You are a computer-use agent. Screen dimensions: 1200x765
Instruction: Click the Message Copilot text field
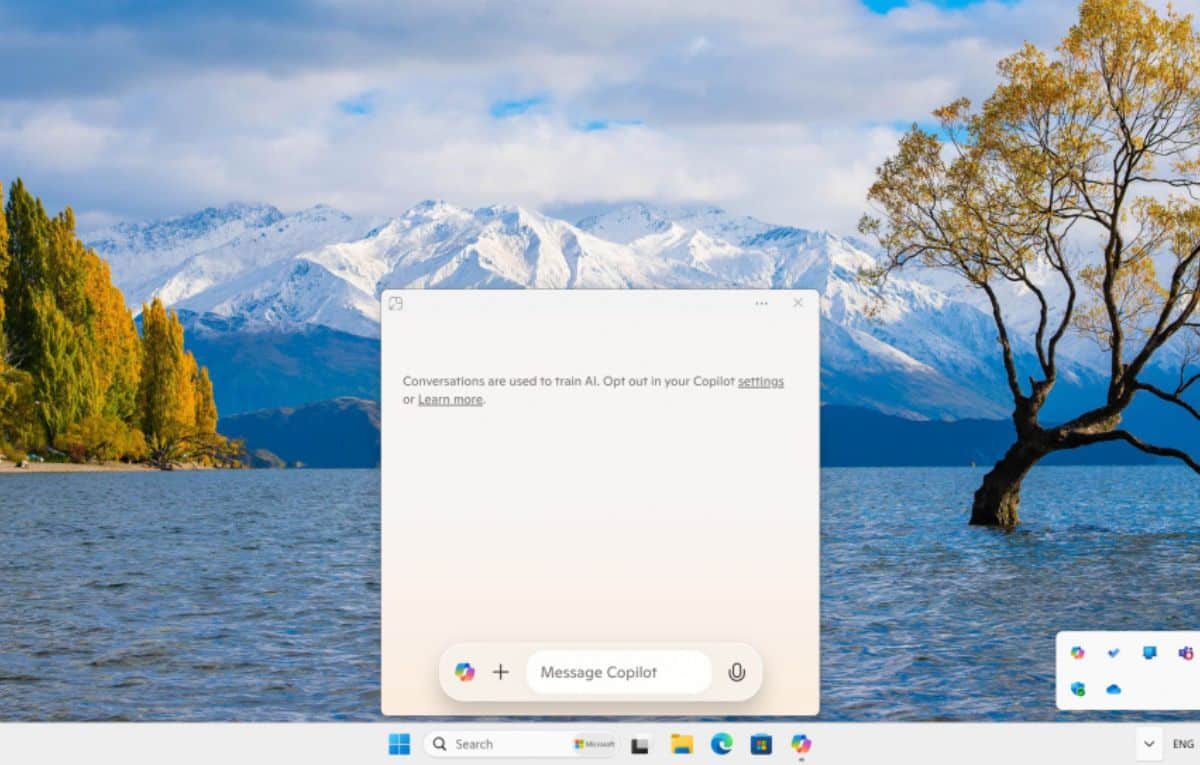(x=618, y=672)
